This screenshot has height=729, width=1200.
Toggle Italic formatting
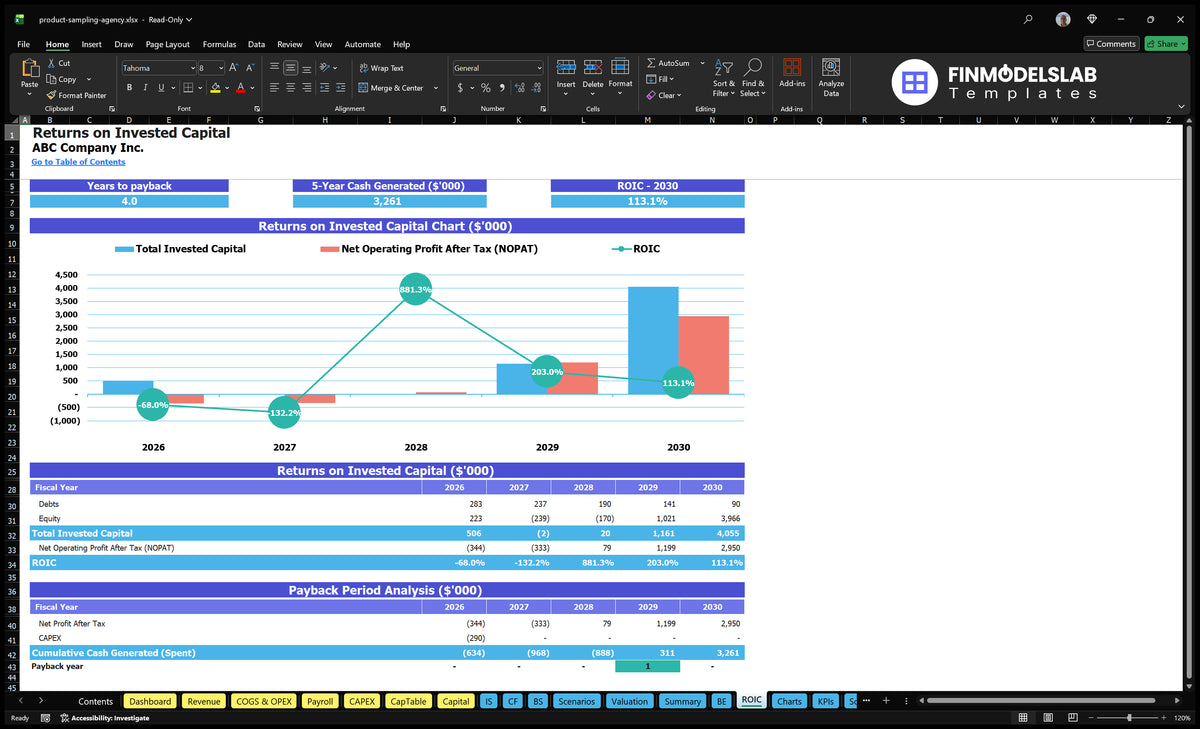click(x=146, y=88)
